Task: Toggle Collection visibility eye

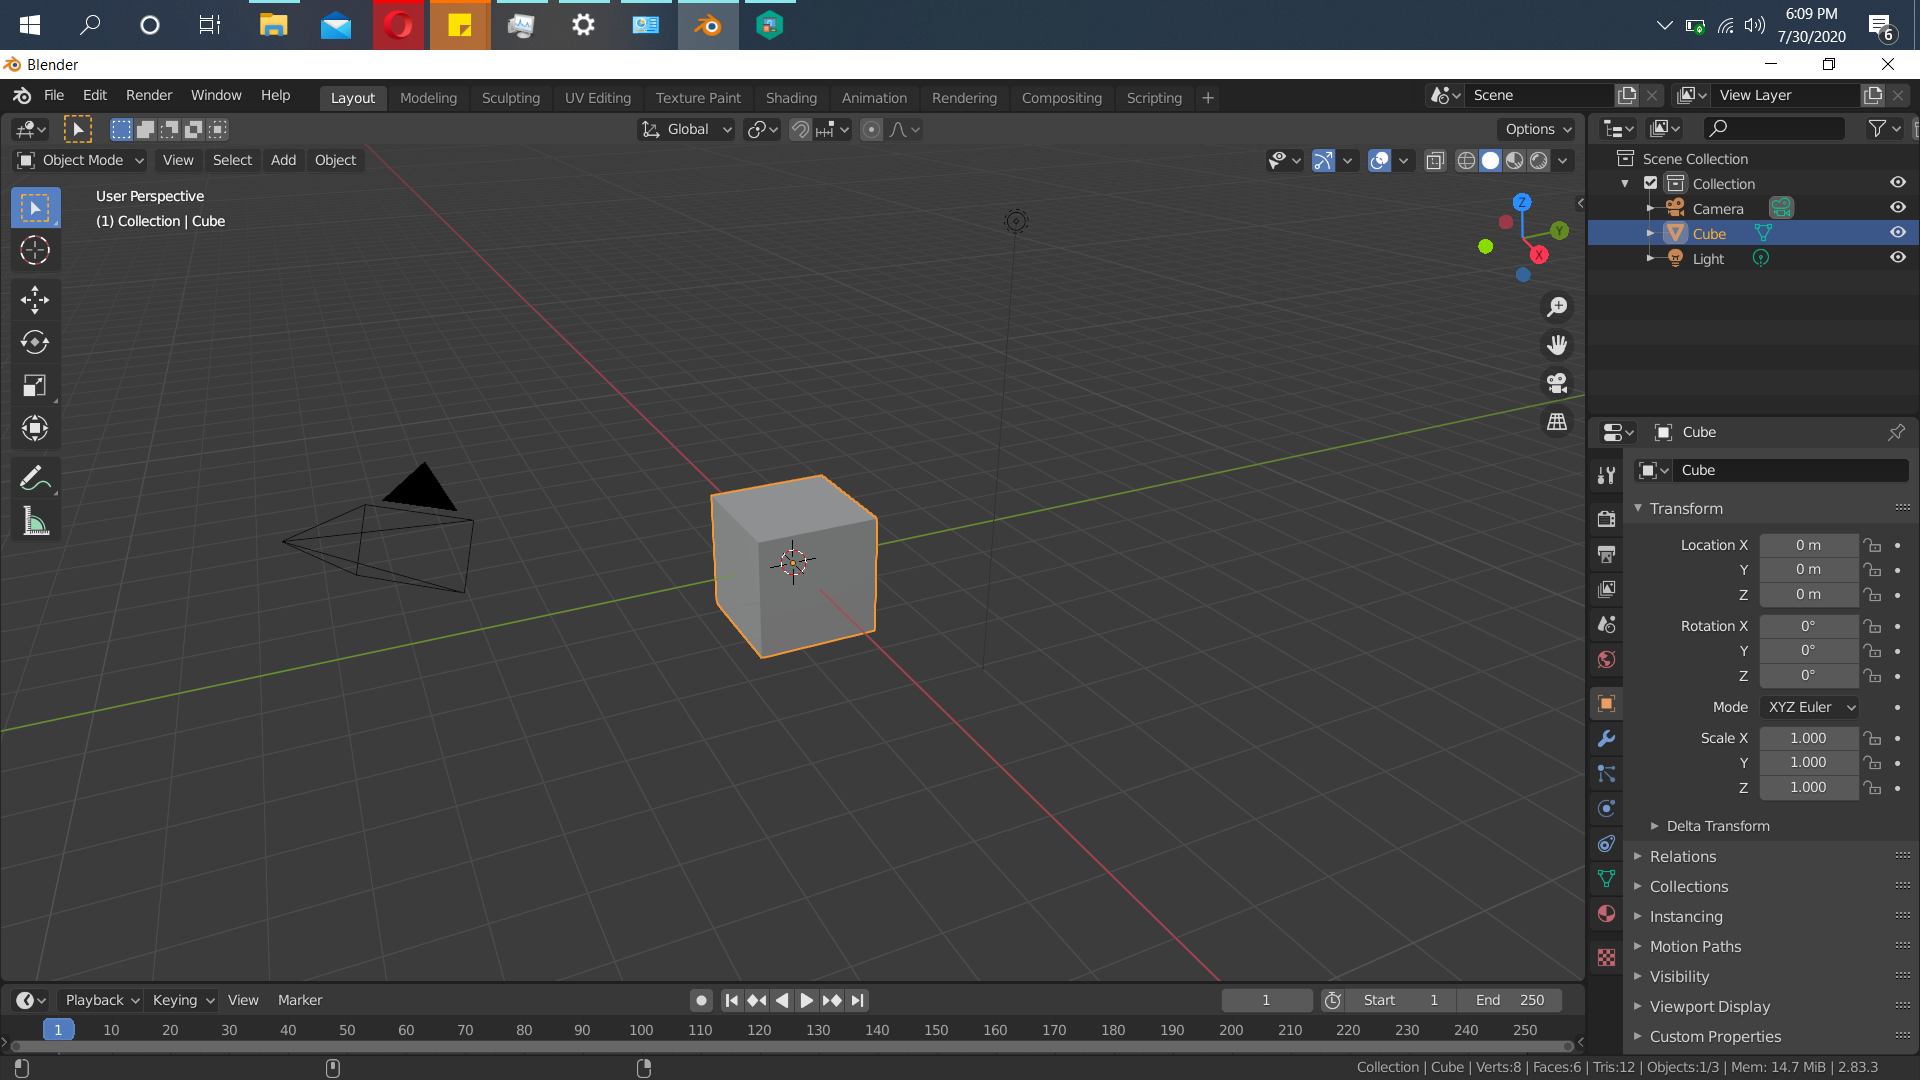Action: [1897, 182]
